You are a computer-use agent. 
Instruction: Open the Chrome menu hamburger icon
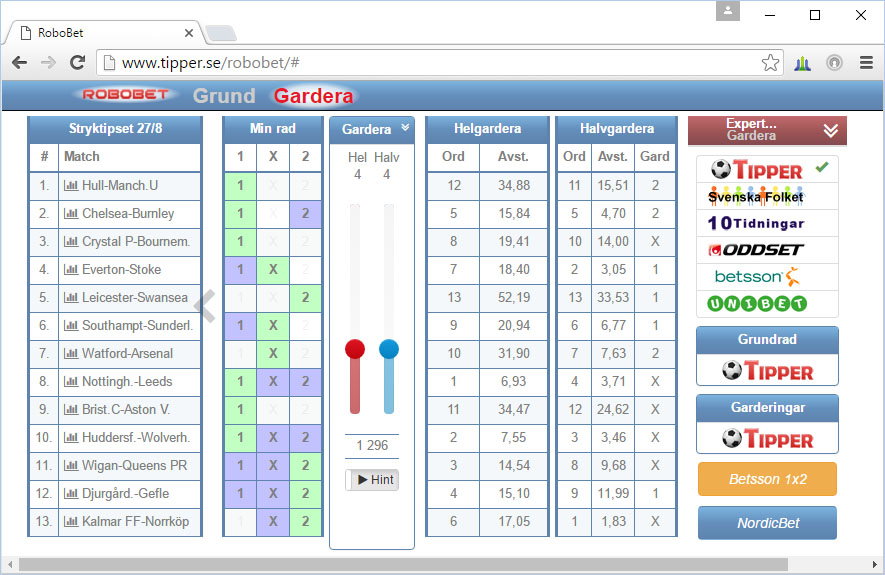click(x=866, y=63)
